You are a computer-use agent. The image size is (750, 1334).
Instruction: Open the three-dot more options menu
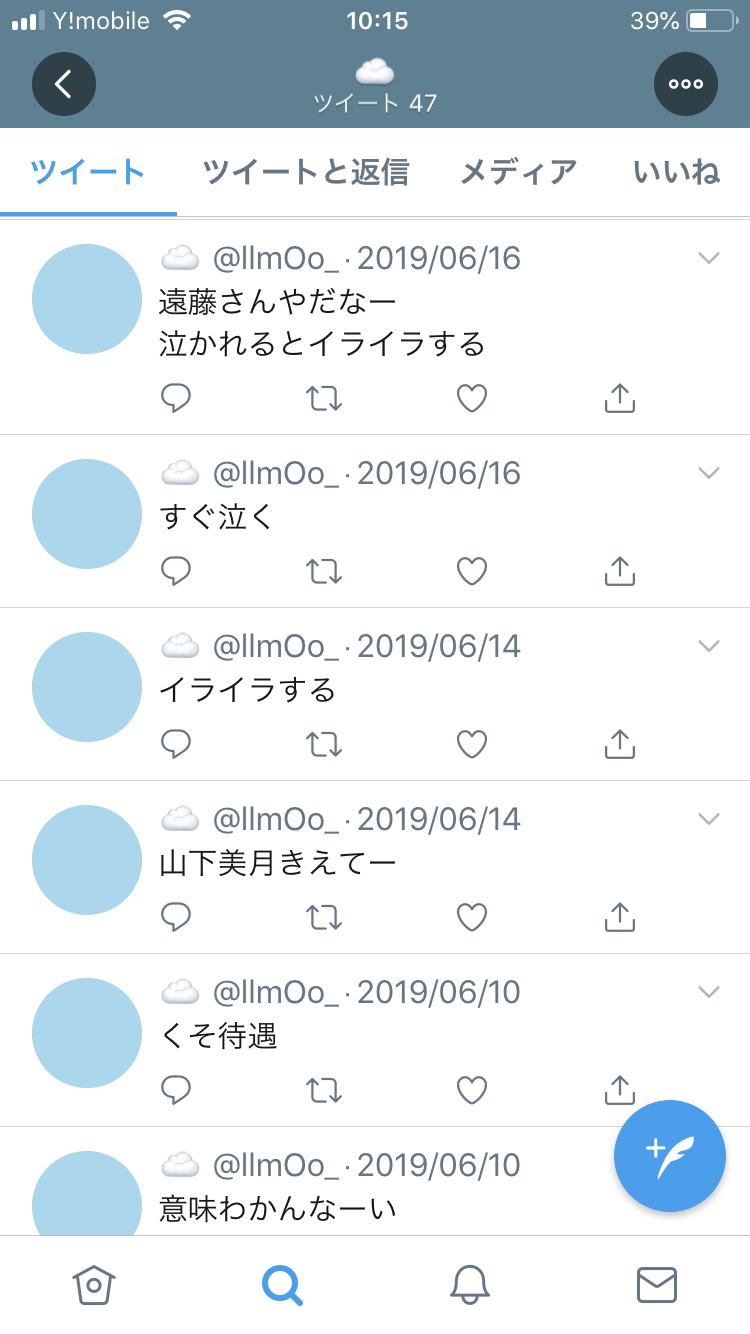[686, 84]
